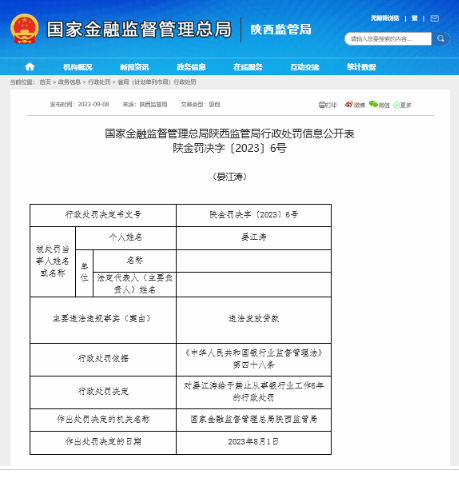Image resolution: width=459 pixels, height=477 pixels.
Task: Open the mail envelope icon
Action: tap(435, 18)
